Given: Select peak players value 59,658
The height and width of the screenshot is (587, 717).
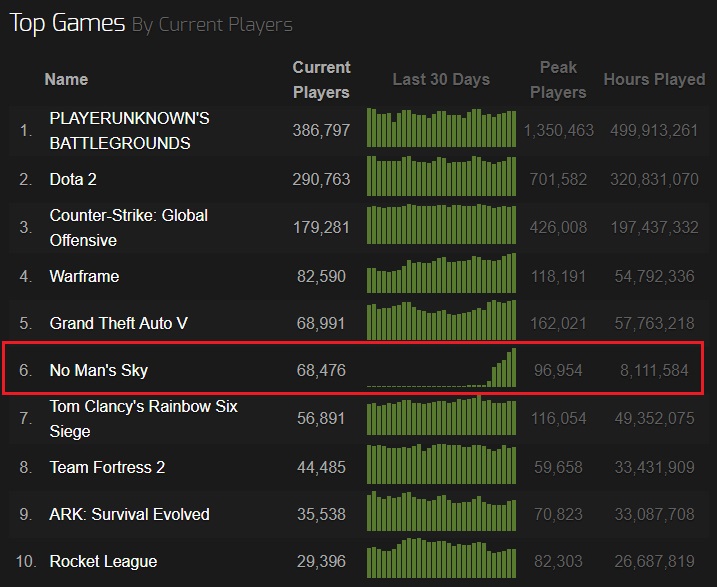Looking at the screenshot, I should coord(558,467).
